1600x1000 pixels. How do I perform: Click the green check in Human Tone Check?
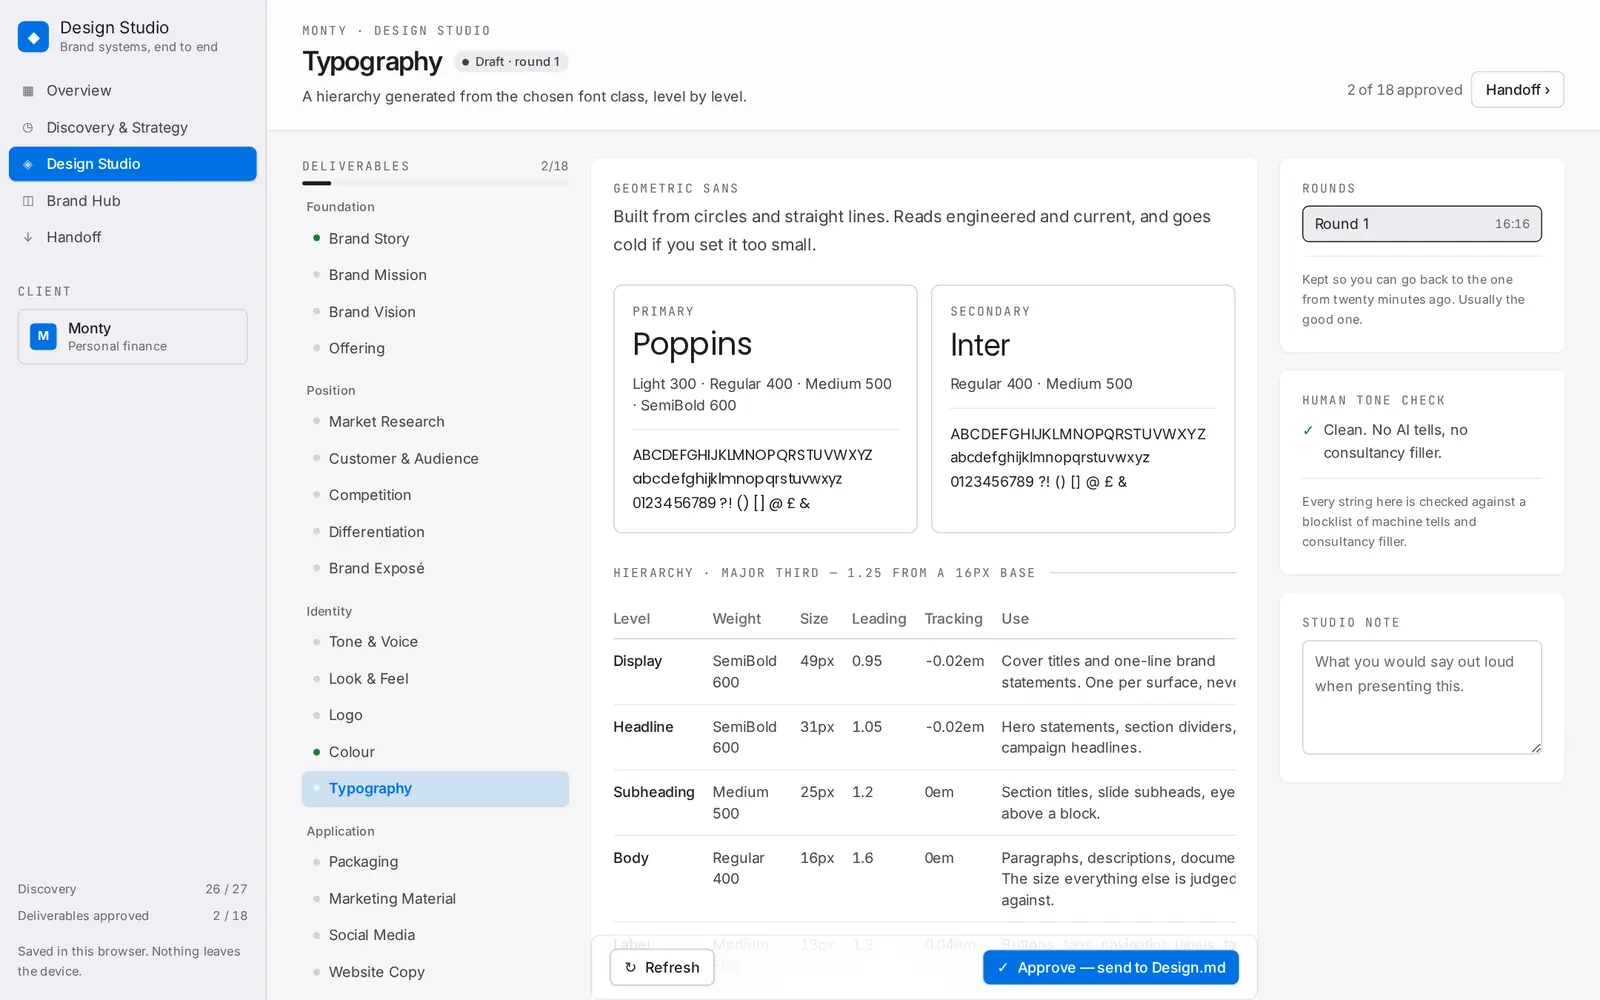[1308, 430]
